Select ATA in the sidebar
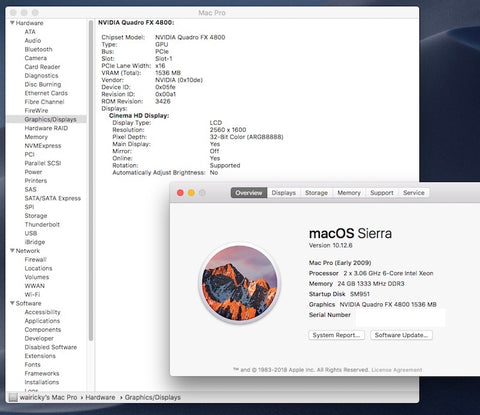 click(30, 32)
